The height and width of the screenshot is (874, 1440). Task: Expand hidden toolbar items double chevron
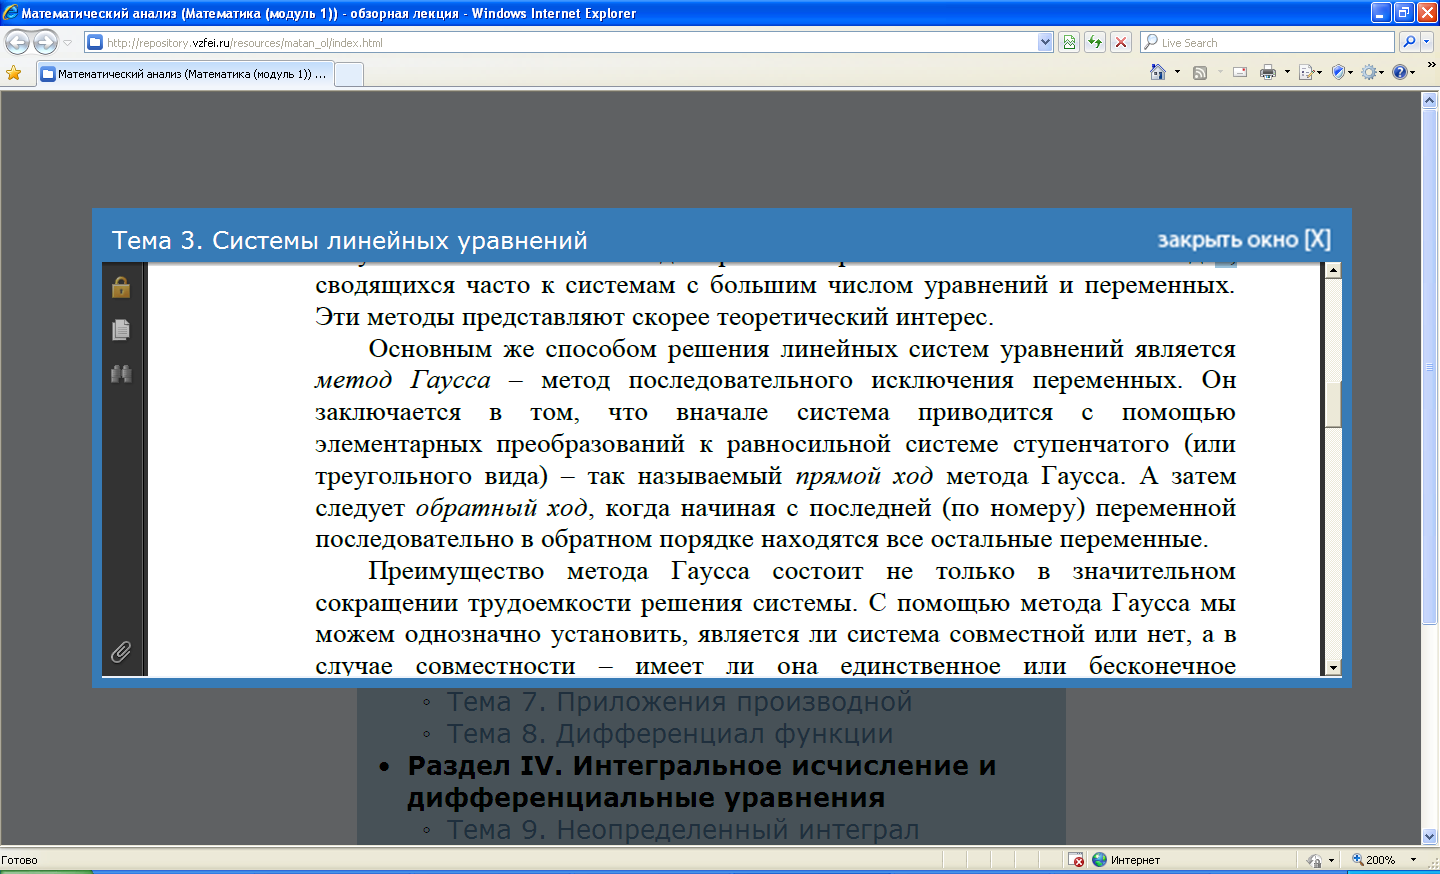1431,66
